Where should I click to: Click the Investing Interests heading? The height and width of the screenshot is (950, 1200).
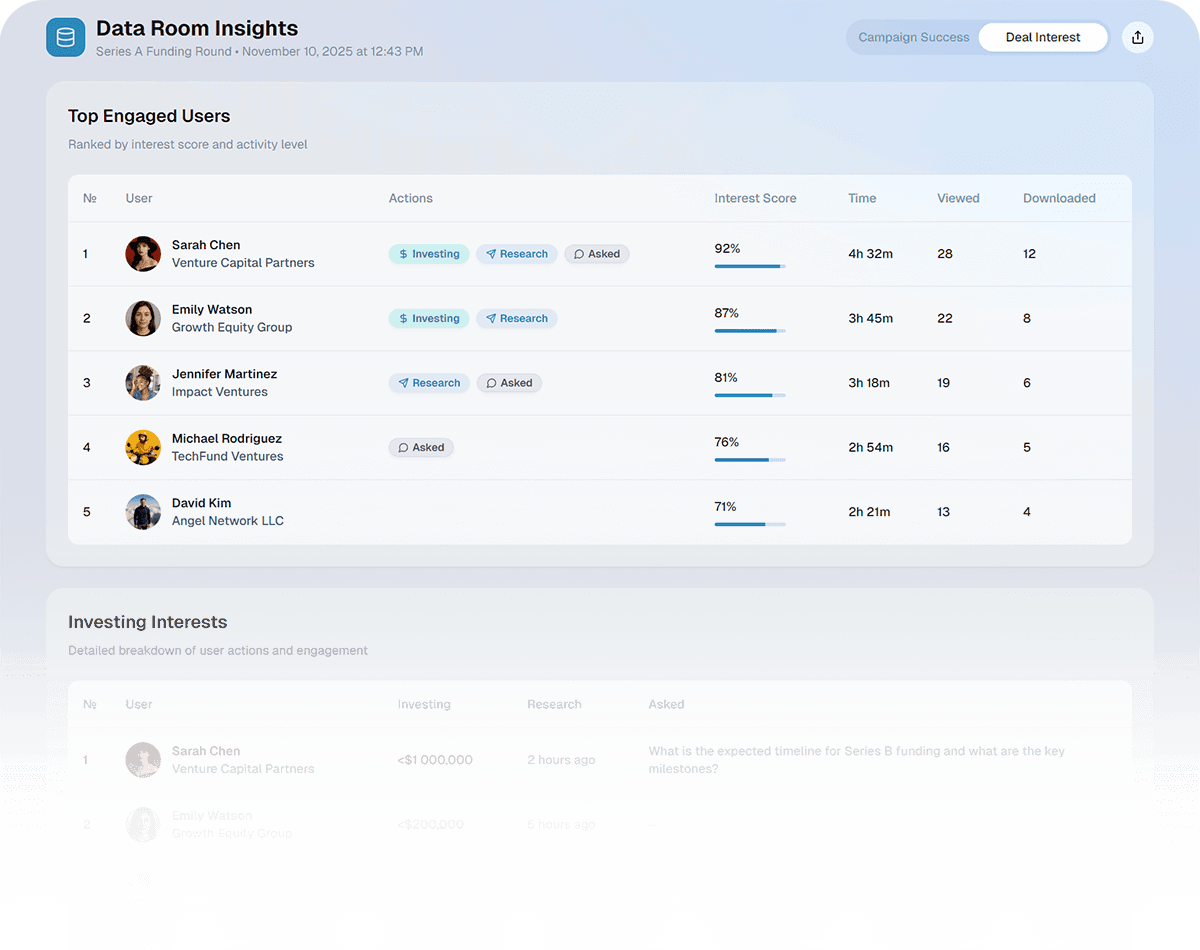[x=148, y=622]
